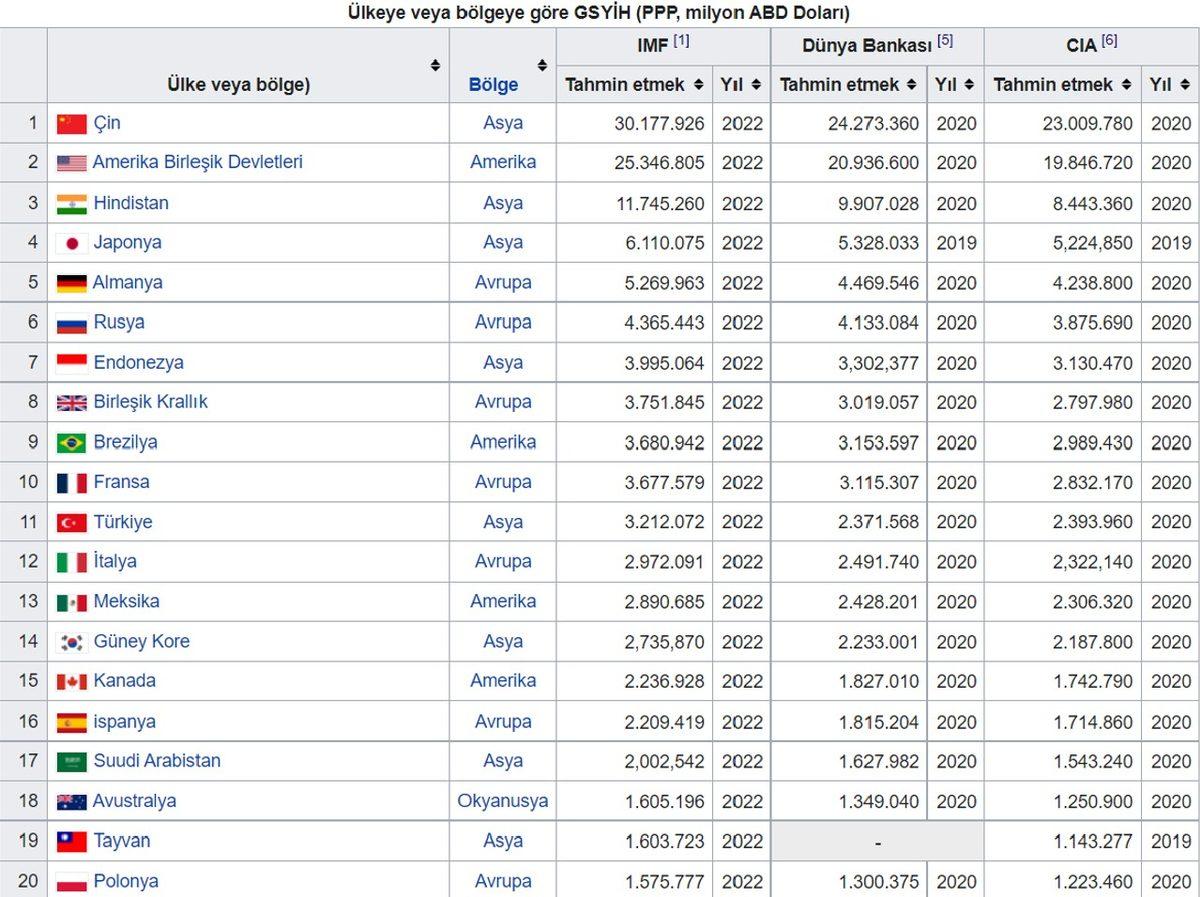Viewport: 1200px width, 897px height.
Task: Click the United States flag icon
Action: point(71,163)
